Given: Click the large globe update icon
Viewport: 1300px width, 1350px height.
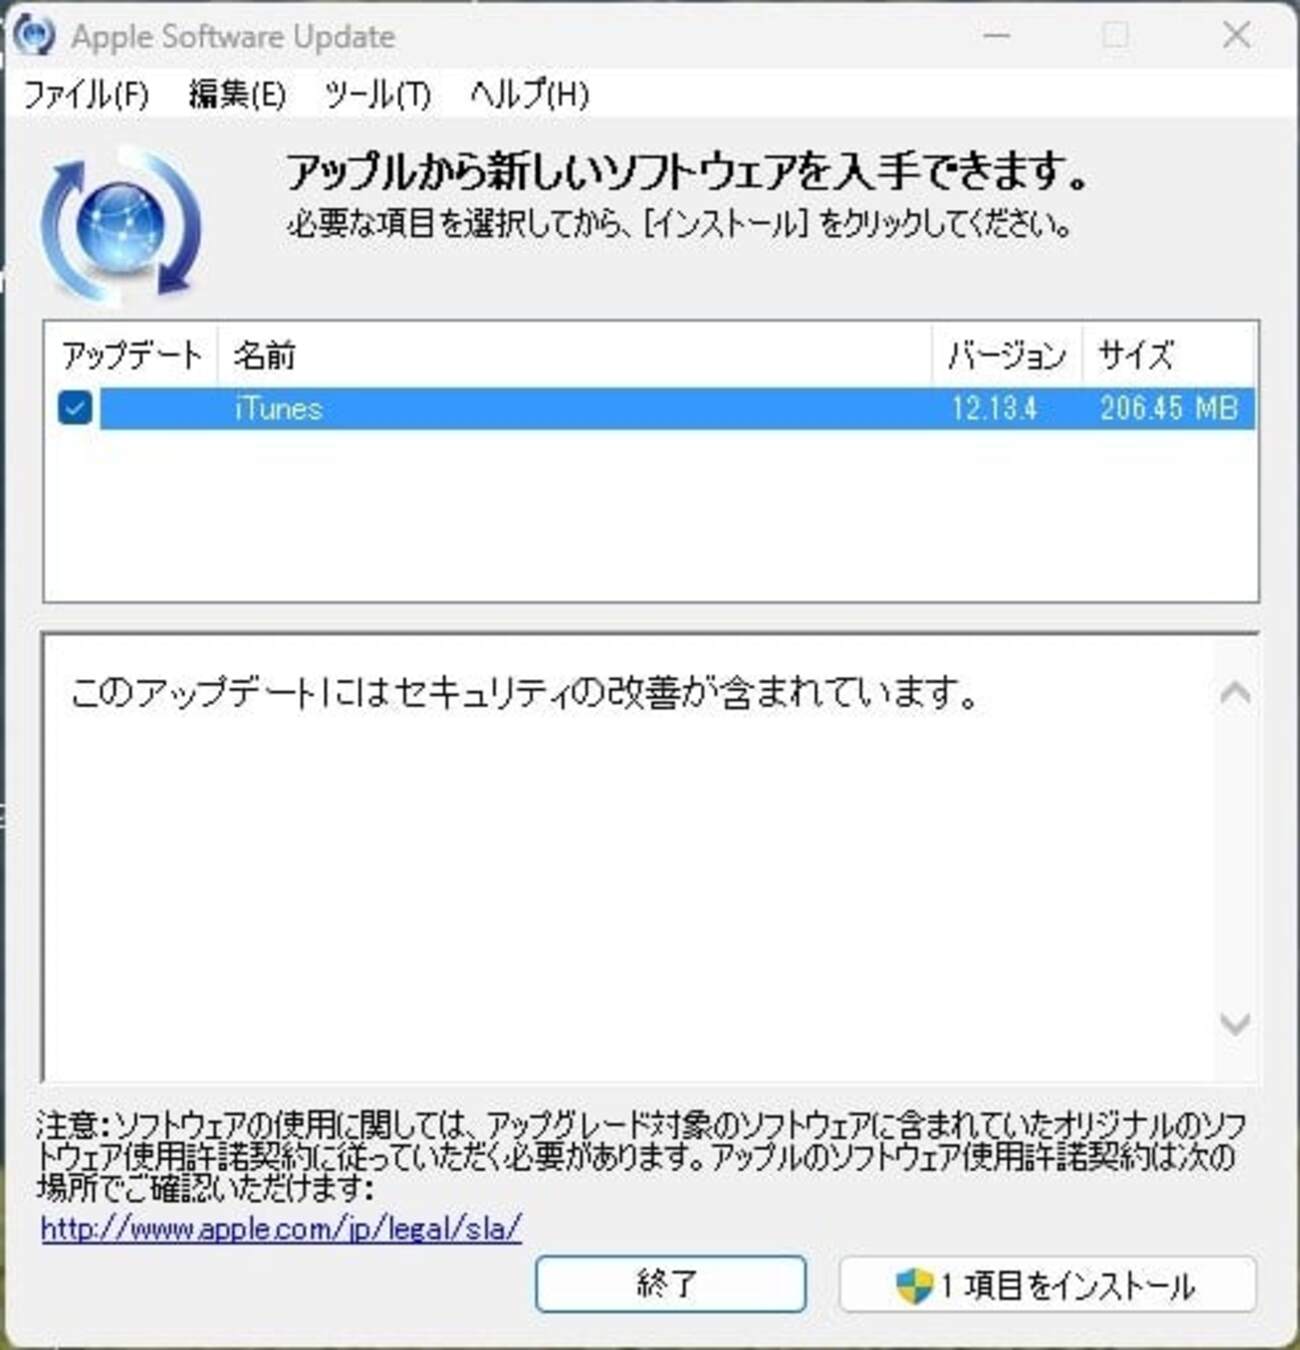Looking at the screenshot, I should click(x=121, y=226).
